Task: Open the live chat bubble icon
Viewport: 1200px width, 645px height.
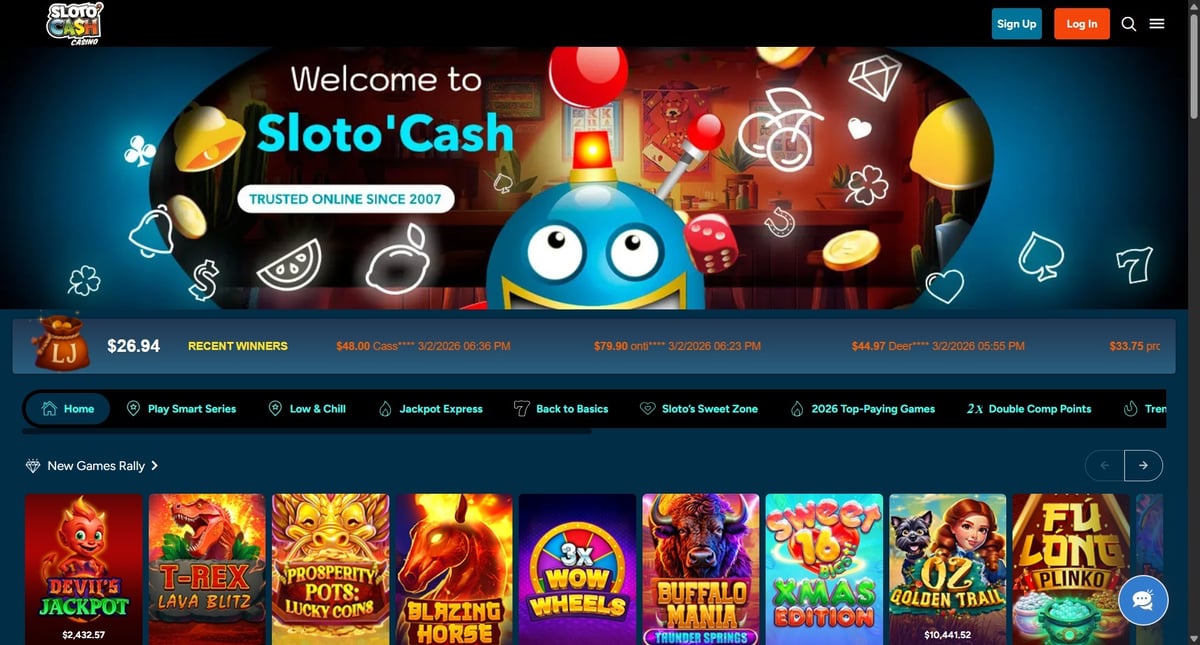Action: [1143, 600]
